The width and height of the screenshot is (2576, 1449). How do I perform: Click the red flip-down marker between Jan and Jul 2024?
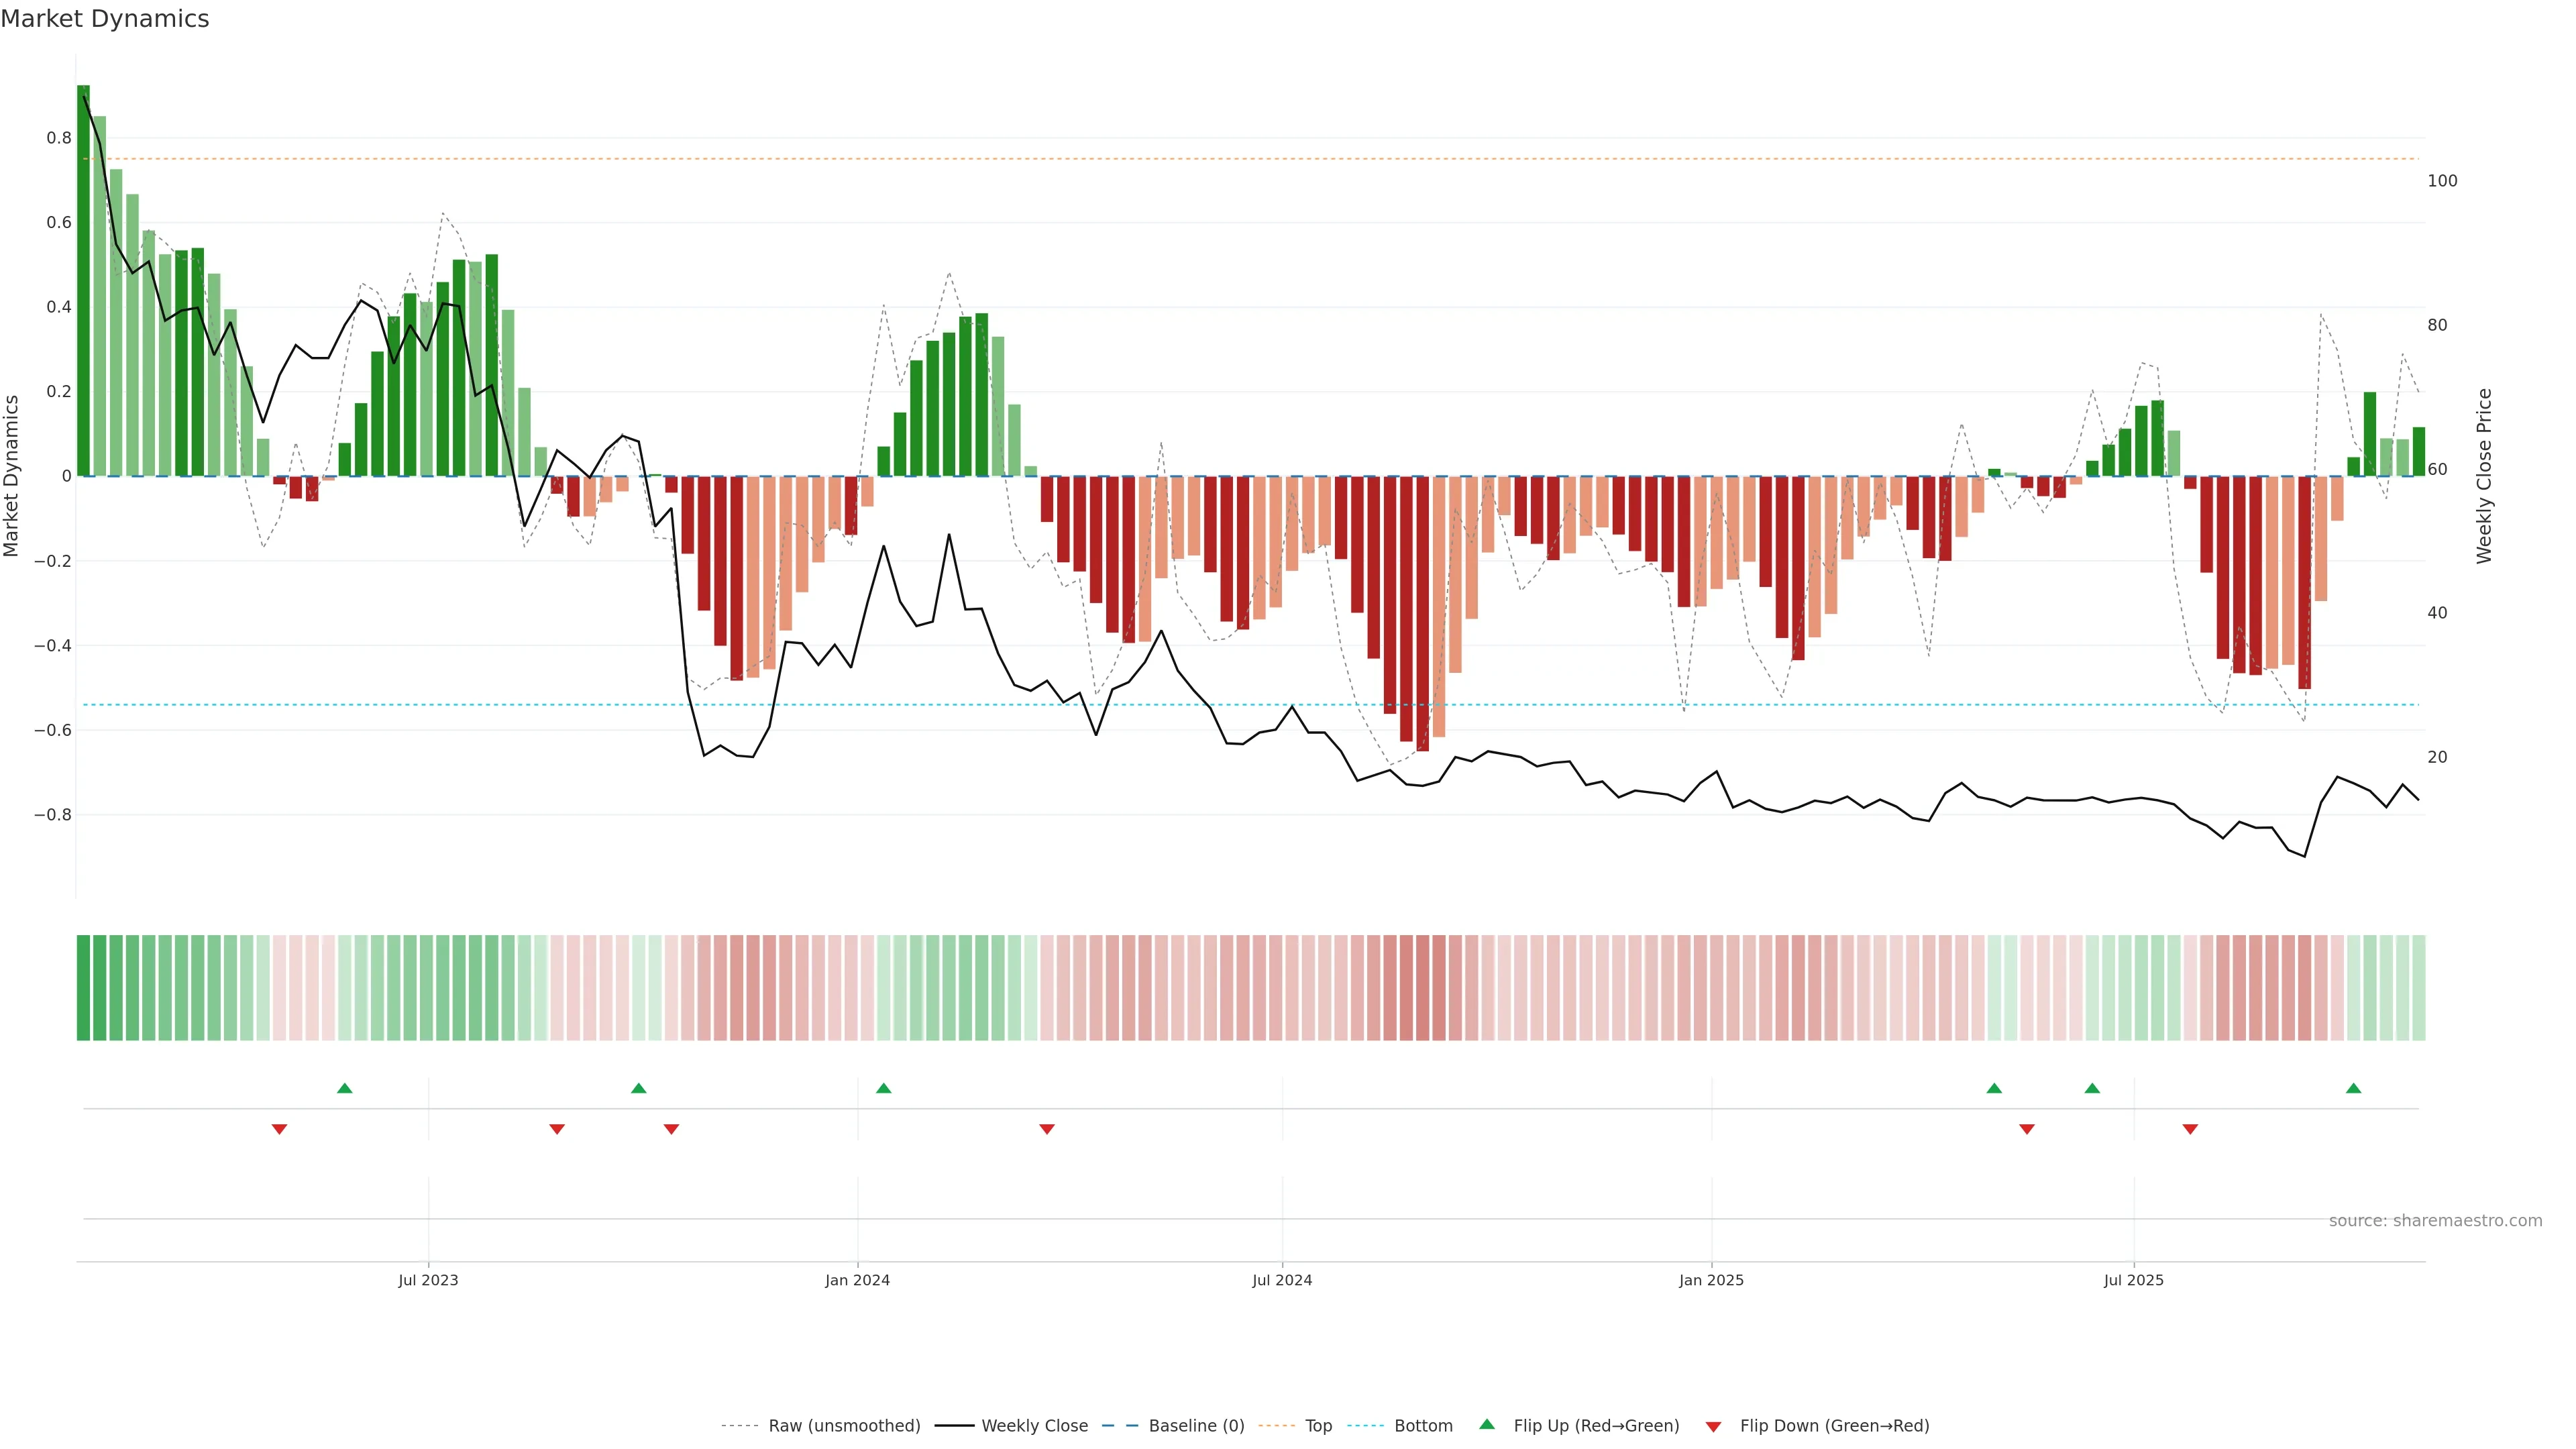pos(1047,1129)
